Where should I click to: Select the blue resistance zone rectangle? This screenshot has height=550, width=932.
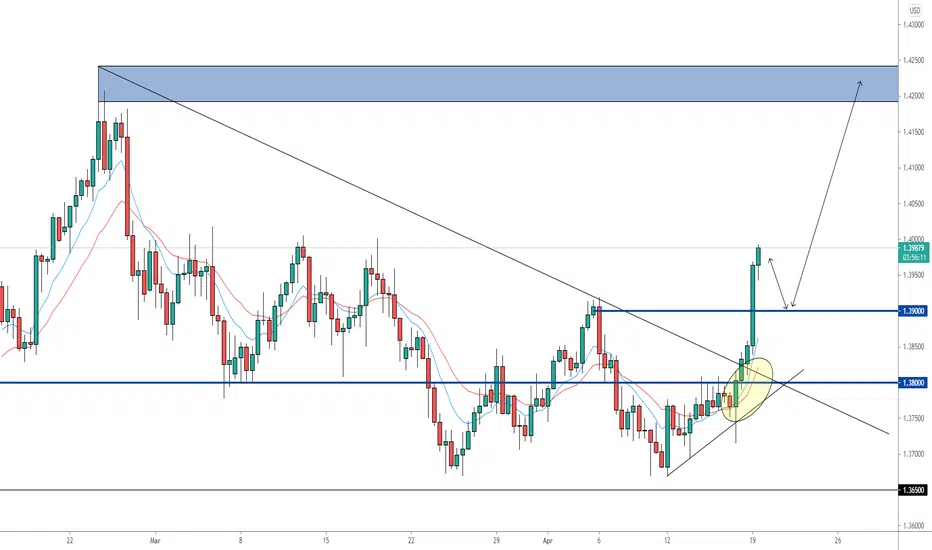[498, 84]
